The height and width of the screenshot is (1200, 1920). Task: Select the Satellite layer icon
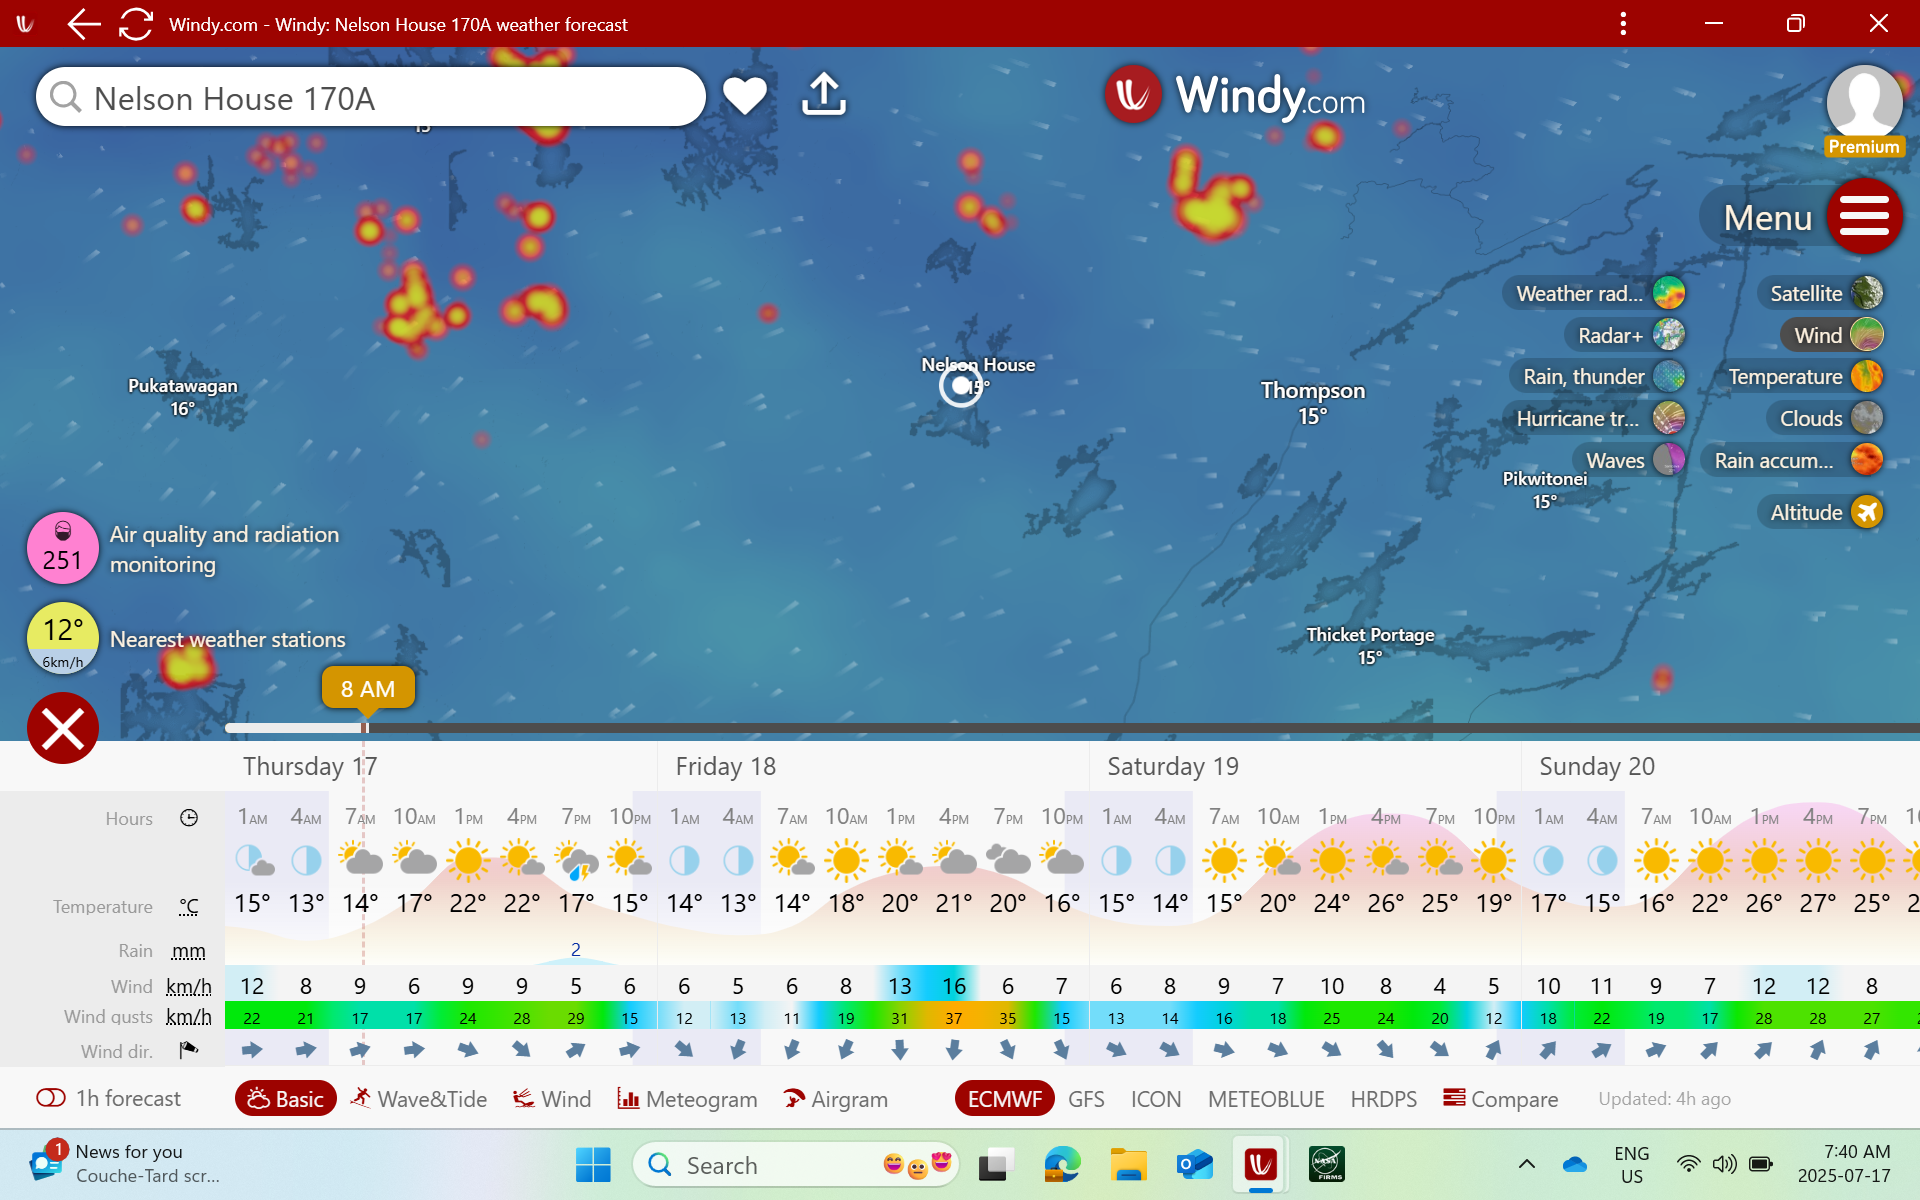pyautogui.click(x=1866, y=293)
